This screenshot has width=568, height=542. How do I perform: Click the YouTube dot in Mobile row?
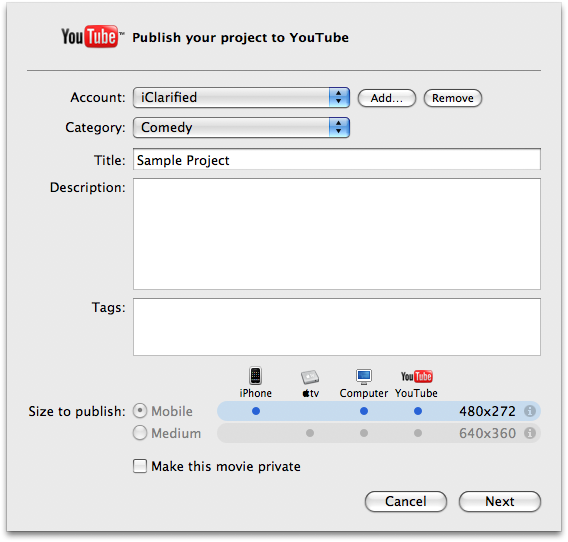coord(418,411)
